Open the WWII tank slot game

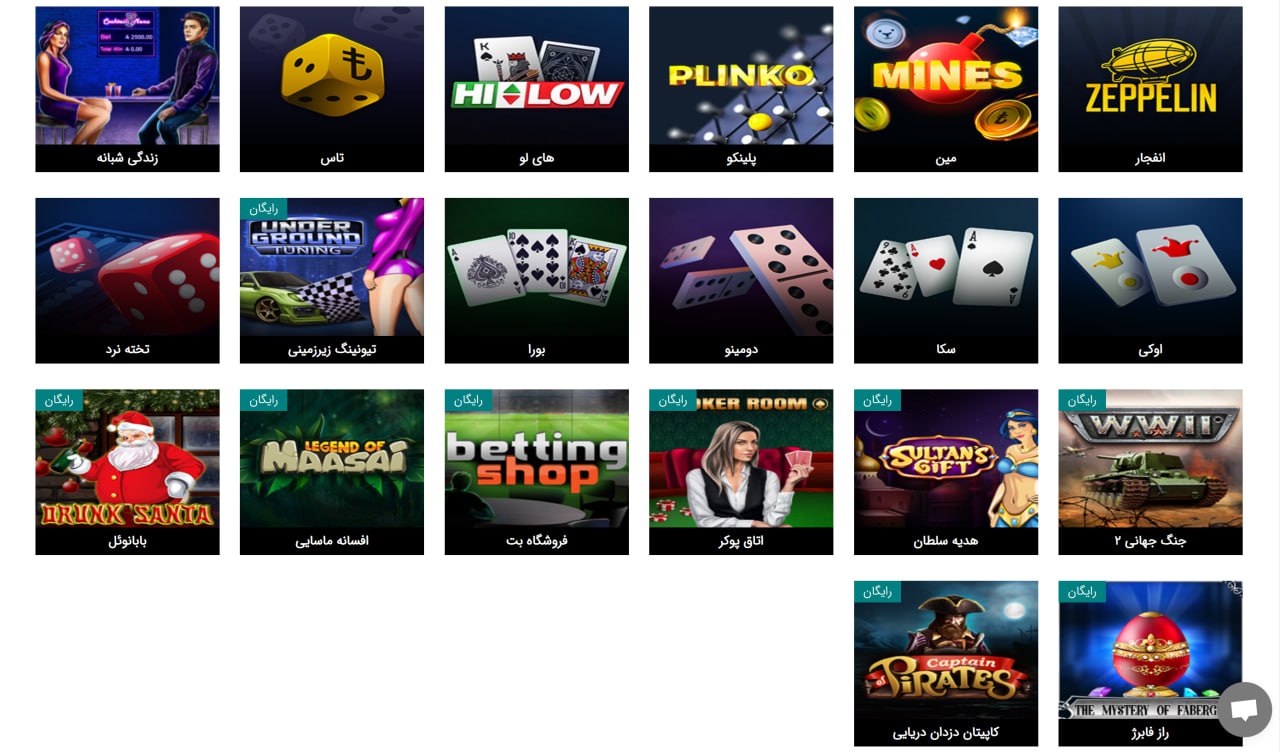[x=1150, y=472]
